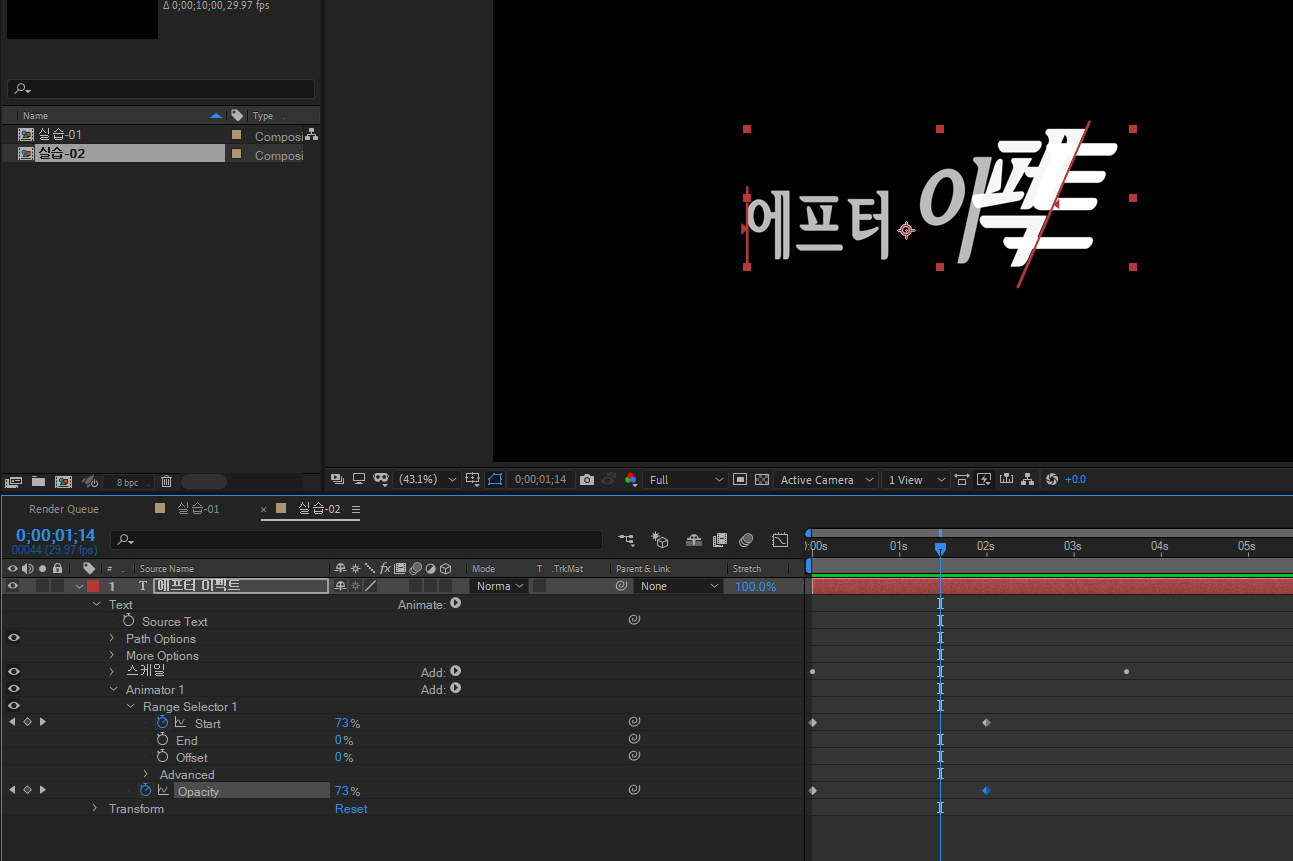Image resolution: width=1293 pixels, height=861 pixels.
Task: Expand More Options group
Action: coord(112,655)
